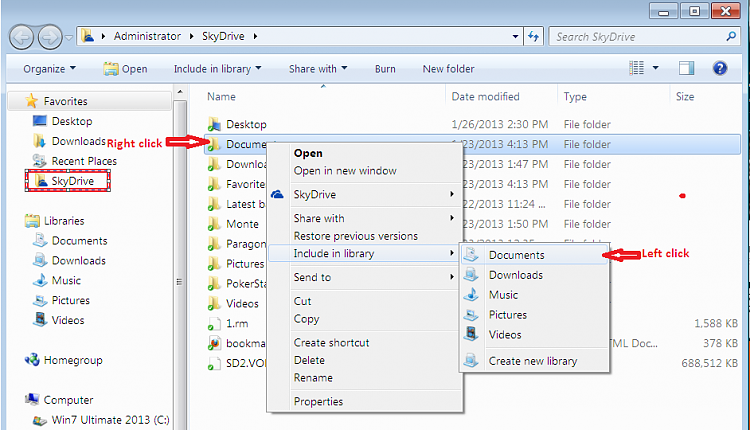Click navigation pane scrollbar up arrow
Viewport: 750px width, 430px height.
click(180, 91)
